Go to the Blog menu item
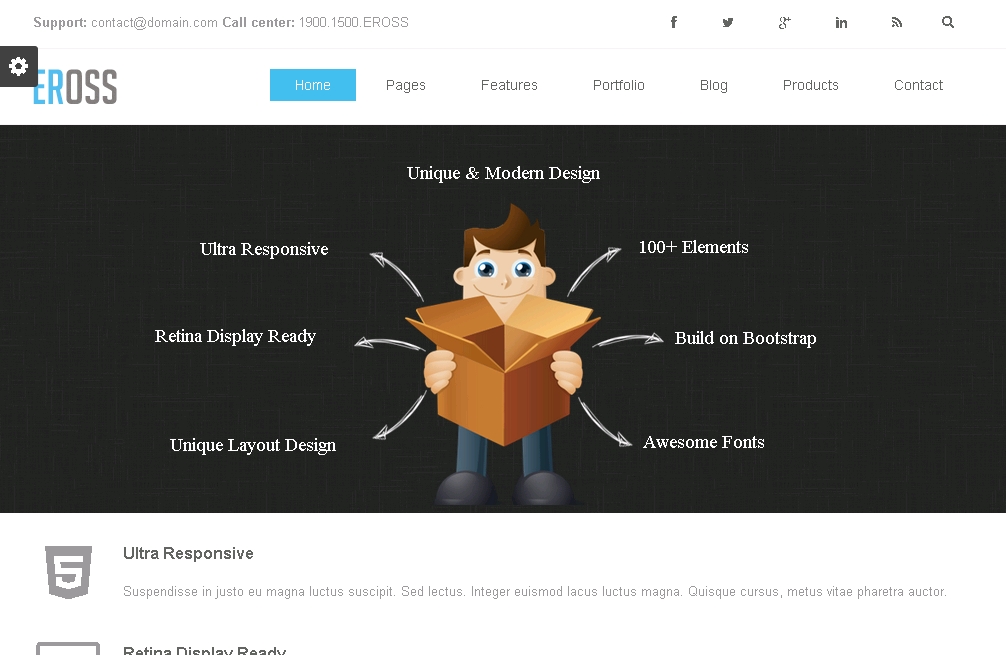The image size is (1006, 655). 714,85
